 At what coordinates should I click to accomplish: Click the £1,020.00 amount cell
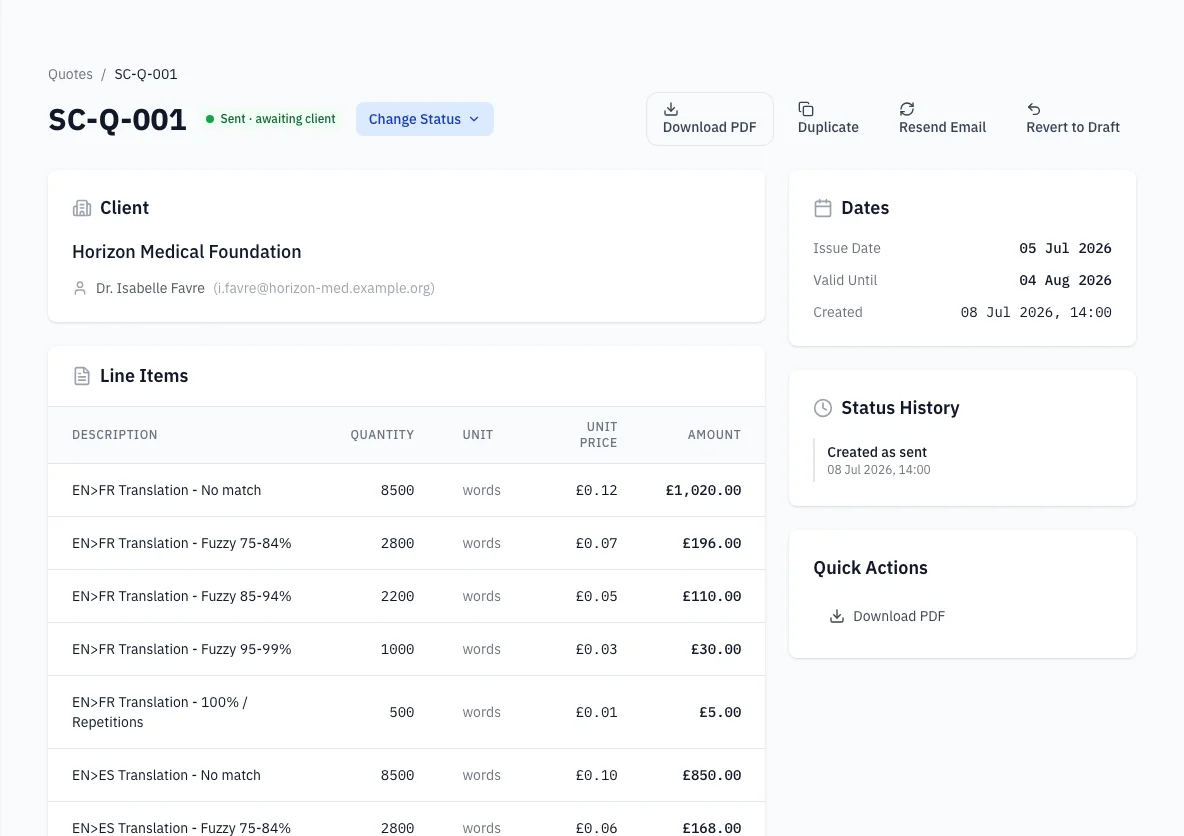[703, 490]
